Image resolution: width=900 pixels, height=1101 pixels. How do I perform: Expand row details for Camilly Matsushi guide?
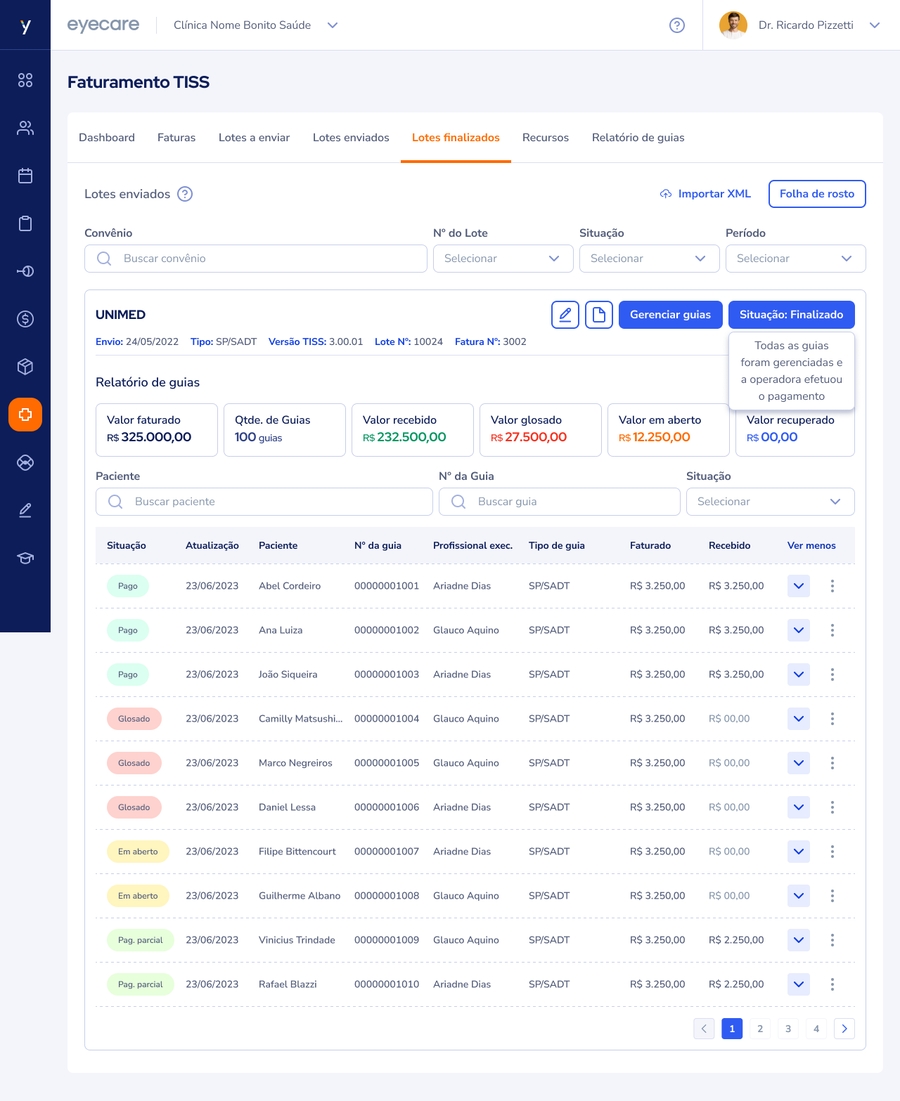[x=798, y=719]
